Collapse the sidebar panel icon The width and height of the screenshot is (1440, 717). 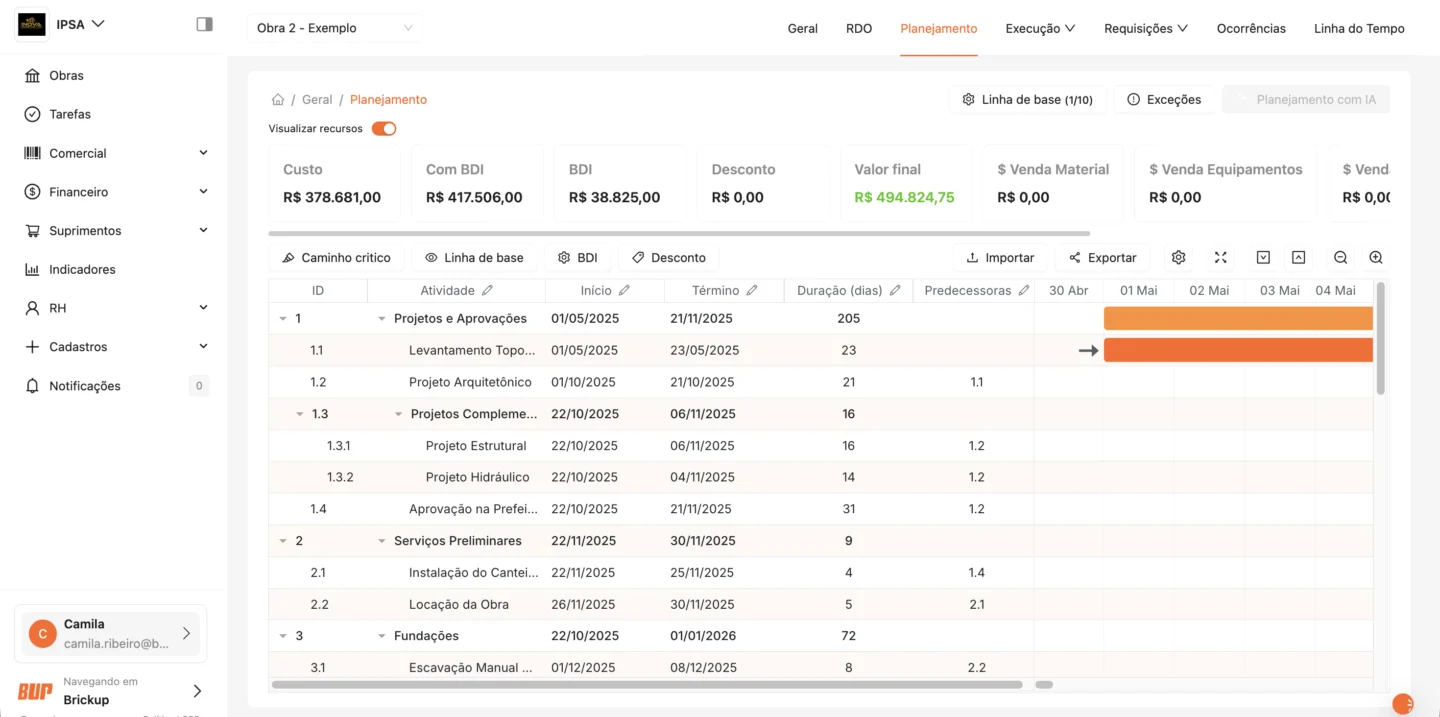coord(204,24)
